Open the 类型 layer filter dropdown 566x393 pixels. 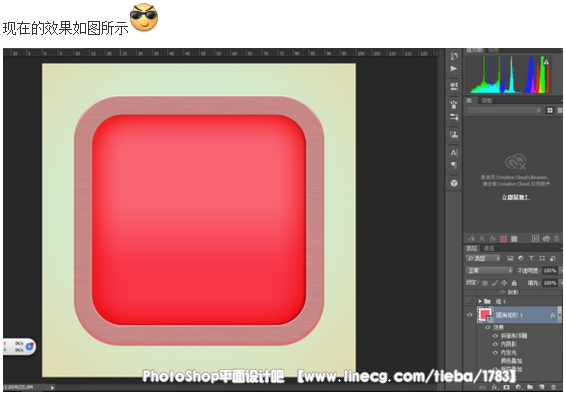pos(483,258)
